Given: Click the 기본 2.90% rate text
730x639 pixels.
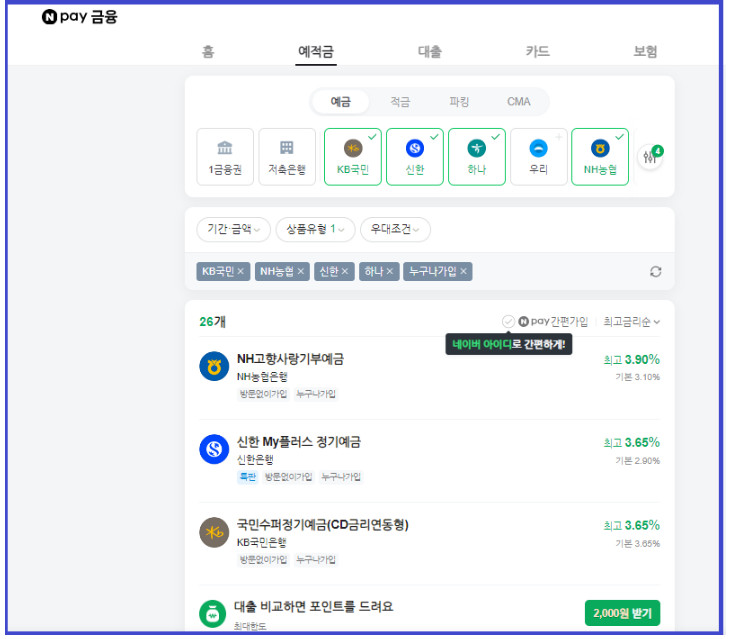Looking at the screenshot, I should pyautogui.click(x=637, y=461).
